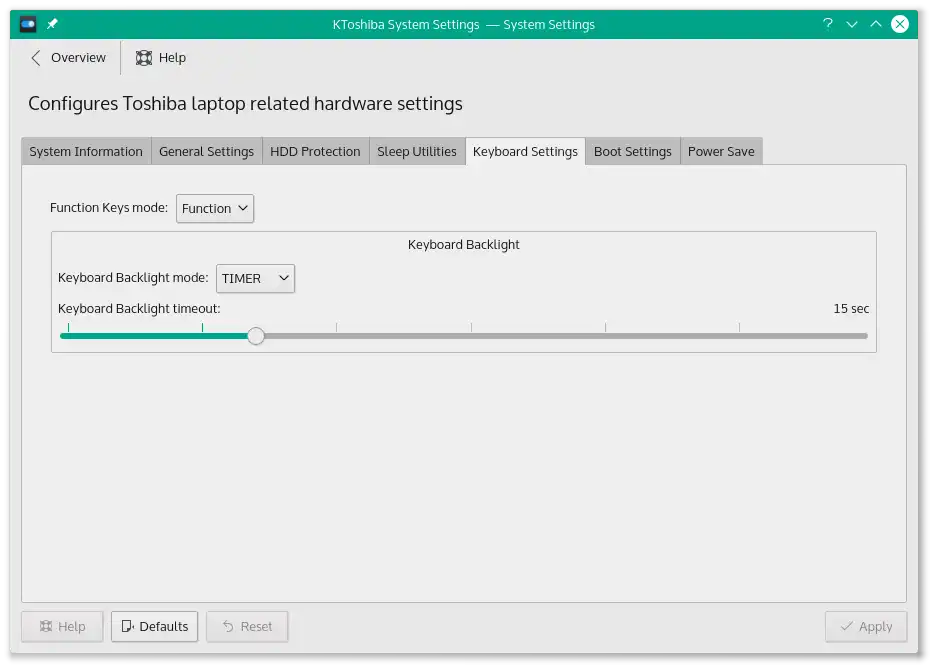Click the backlight timeout slider track right of the handle
The width and height of the screenshot is (934, 669).
566,336
